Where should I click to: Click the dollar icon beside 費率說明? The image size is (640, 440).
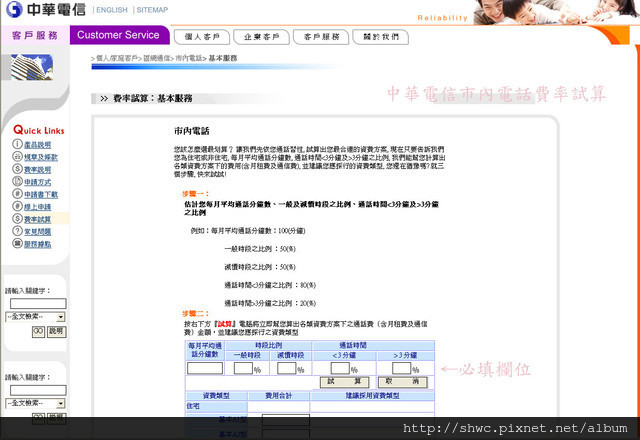[x=17, y=169]
